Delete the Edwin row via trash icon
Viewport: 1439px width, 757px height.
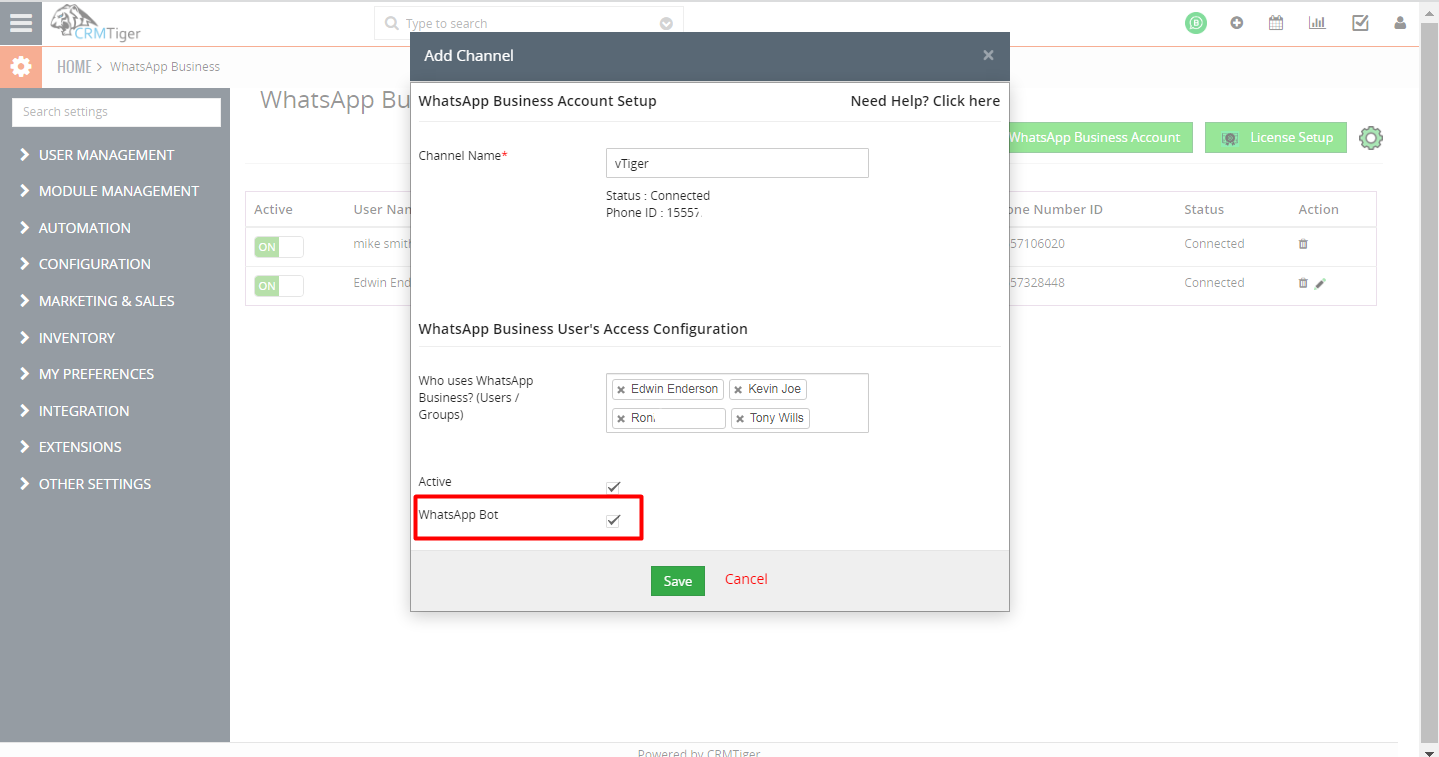pyautogui.click(x=1302, y=283)
